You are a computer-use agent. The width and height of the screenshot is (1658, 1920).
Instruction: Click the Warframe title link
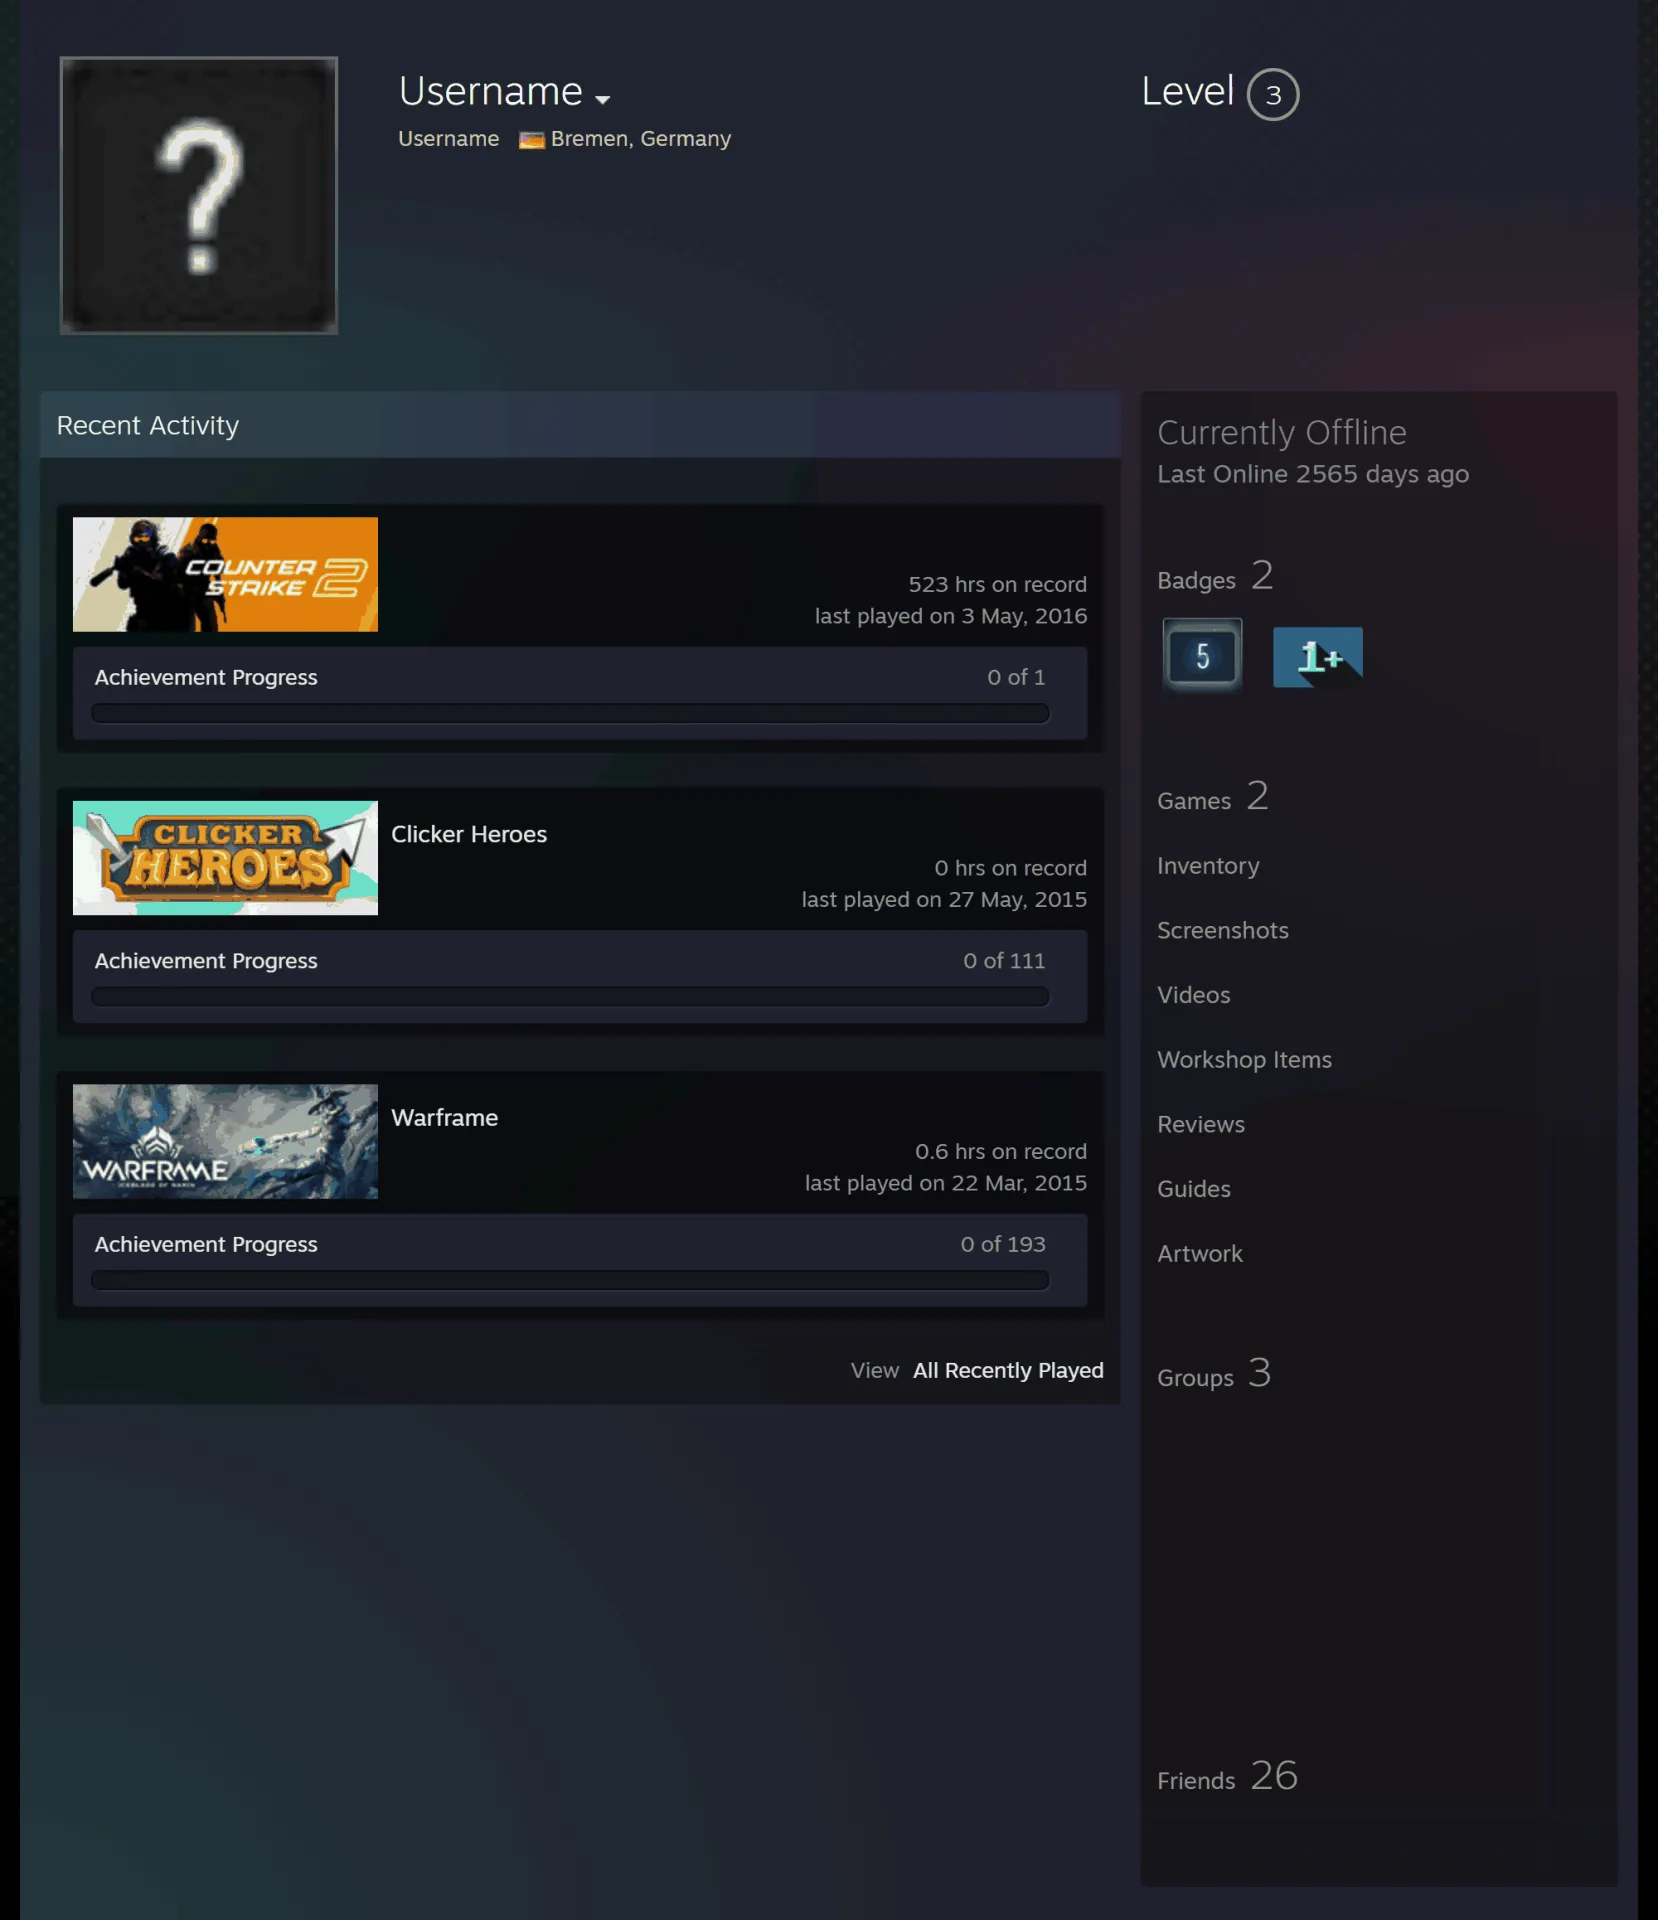coord(445,1118)
